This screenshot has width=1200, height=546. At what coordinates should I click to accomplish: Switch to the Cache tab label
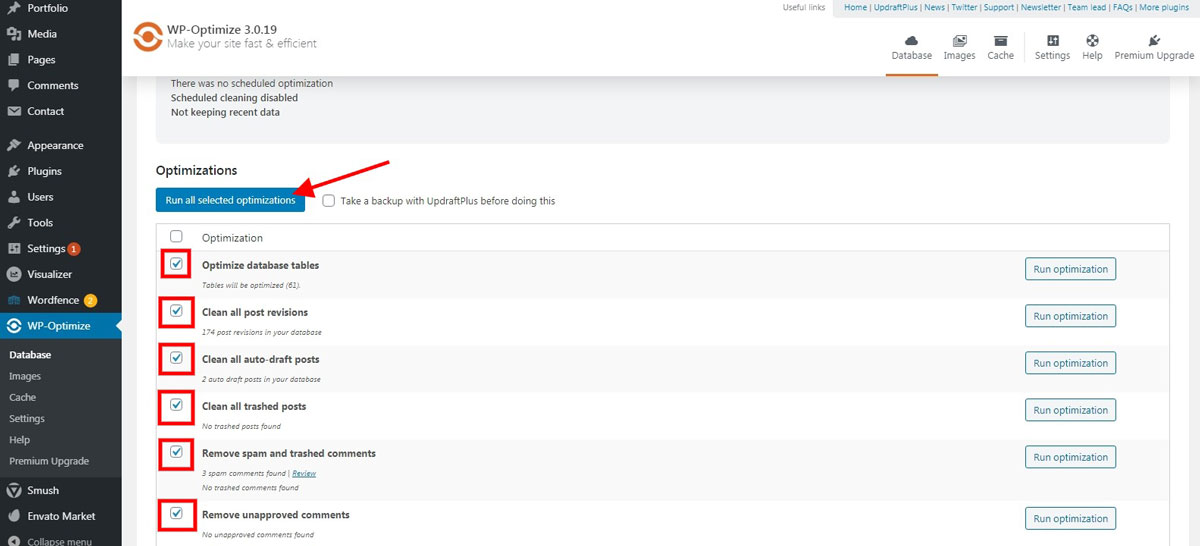coord(1000,56)
